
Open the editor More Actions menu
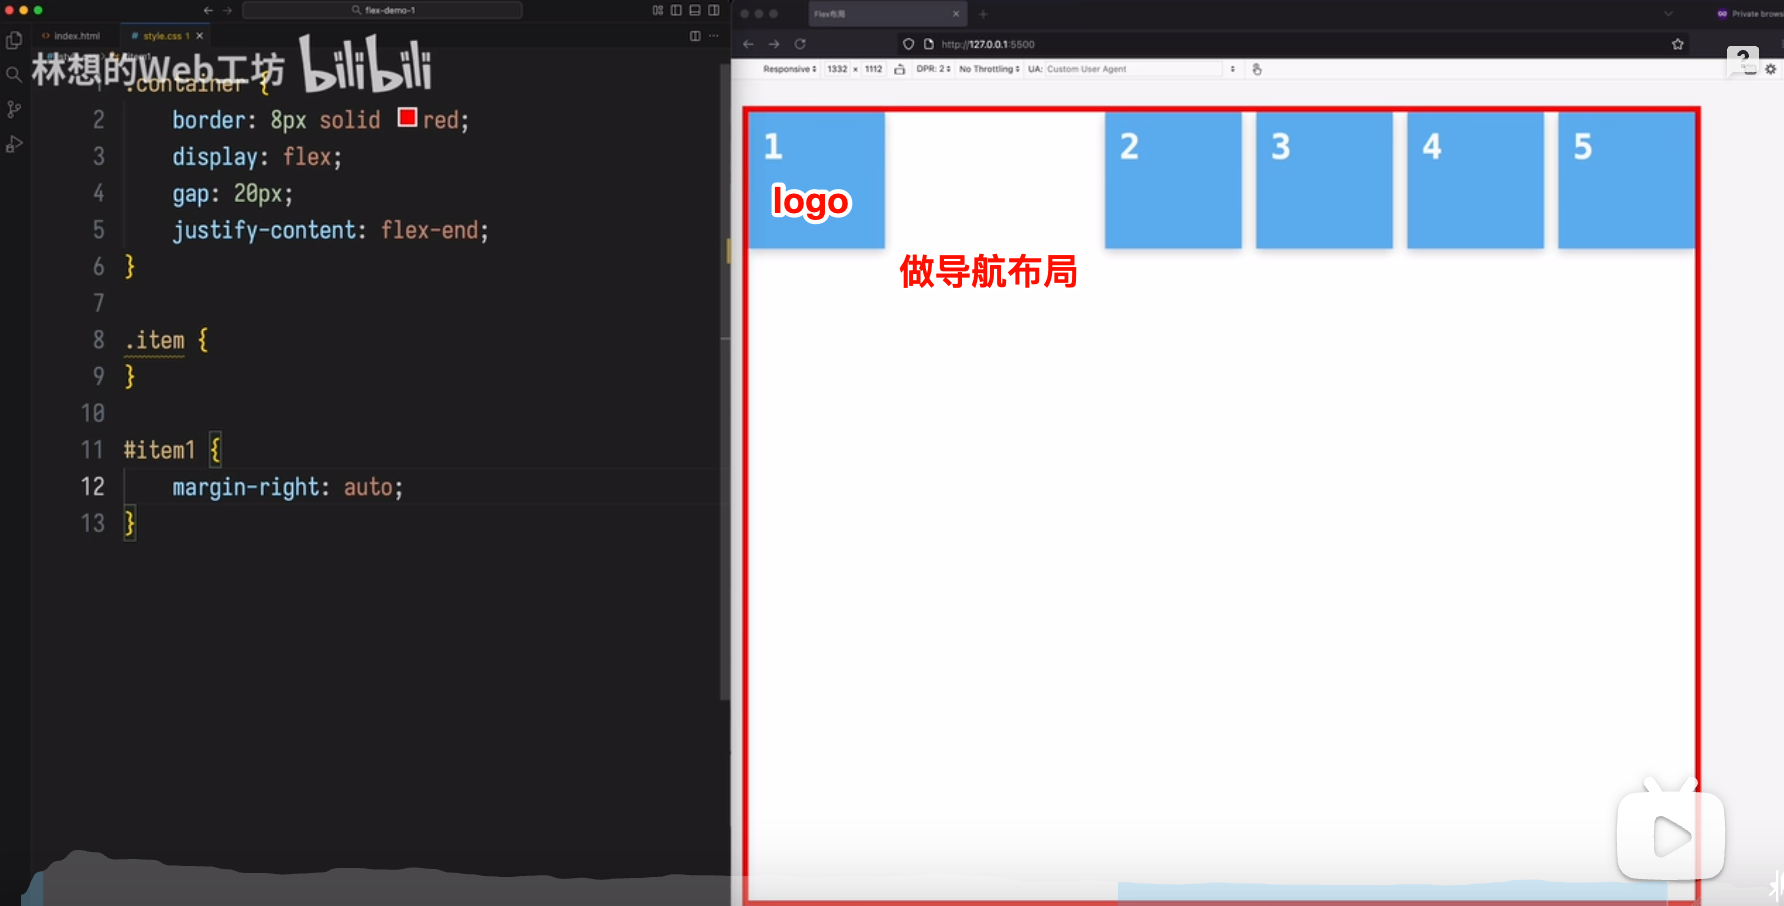(x=714, y=36)
